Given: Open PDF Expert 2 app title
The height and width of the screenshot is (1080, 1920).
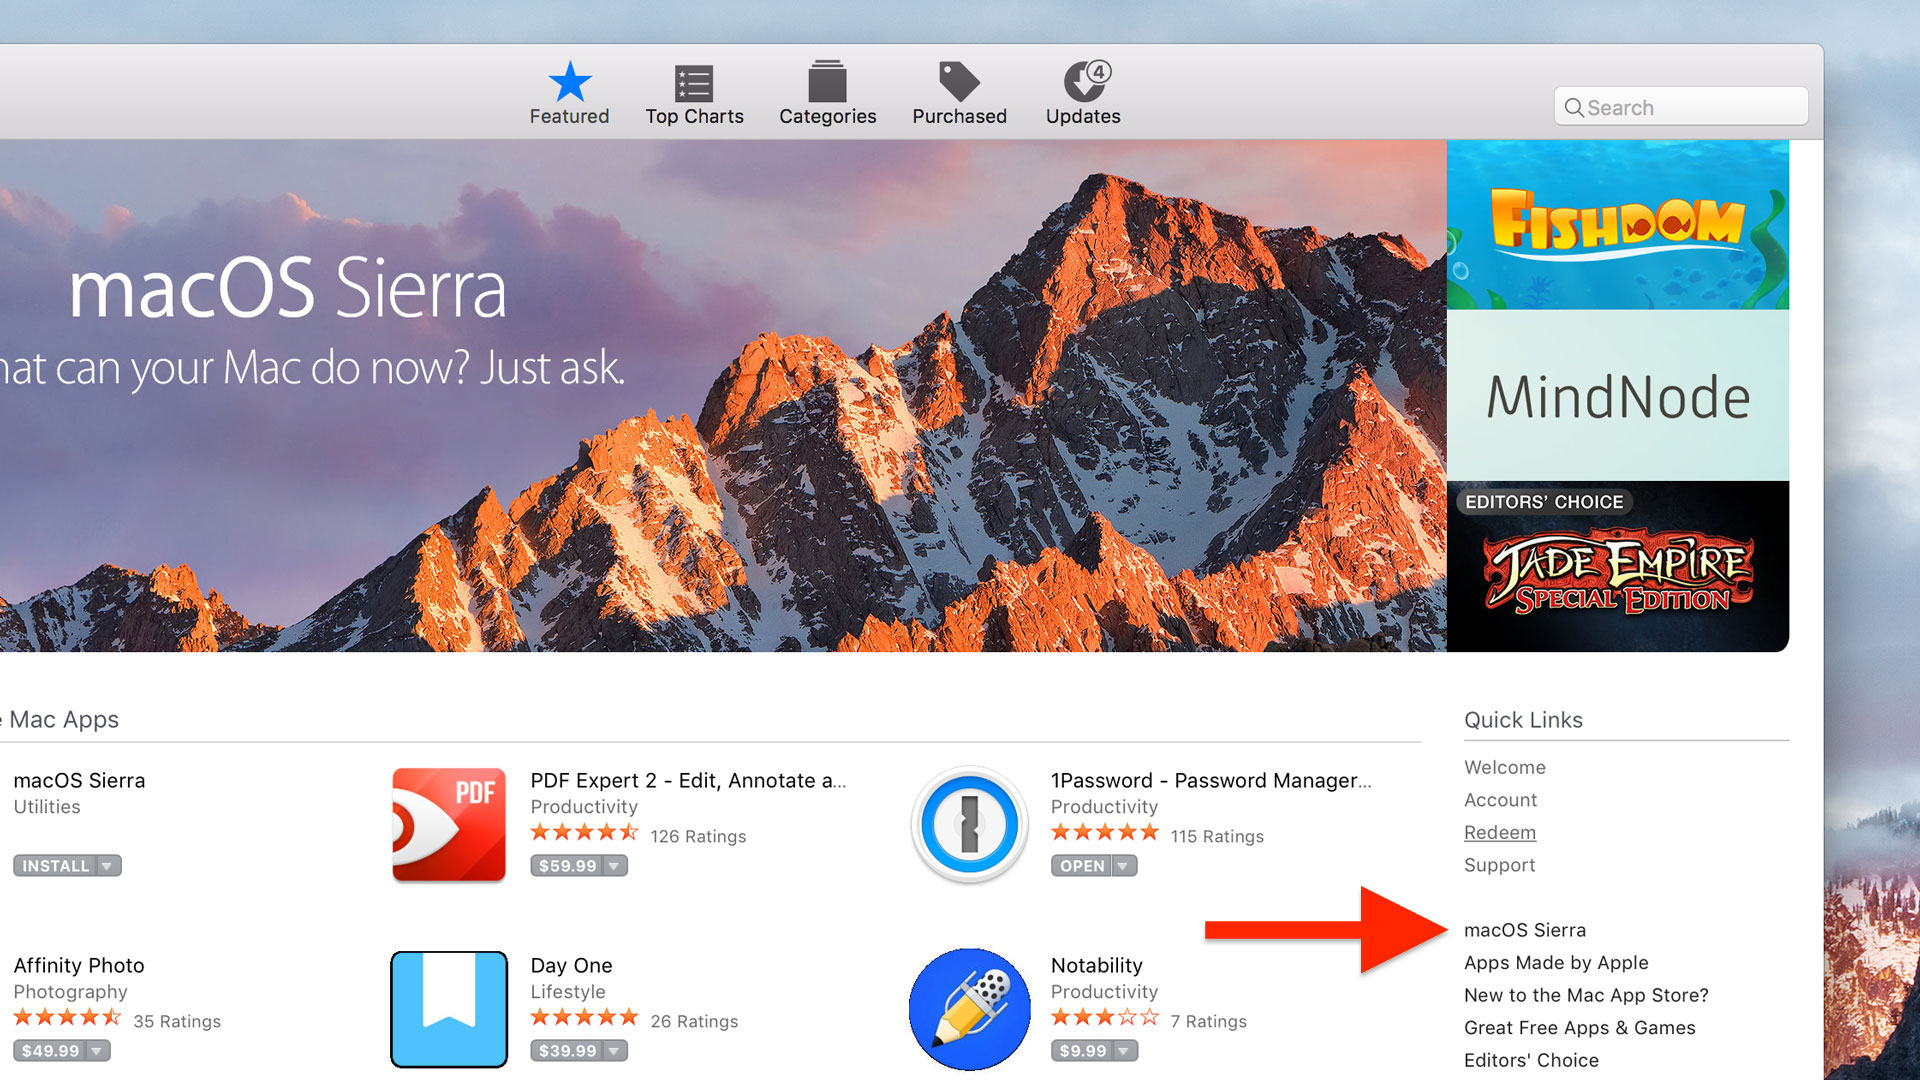Looking at the screenshot, I should [x=688, y=780].
